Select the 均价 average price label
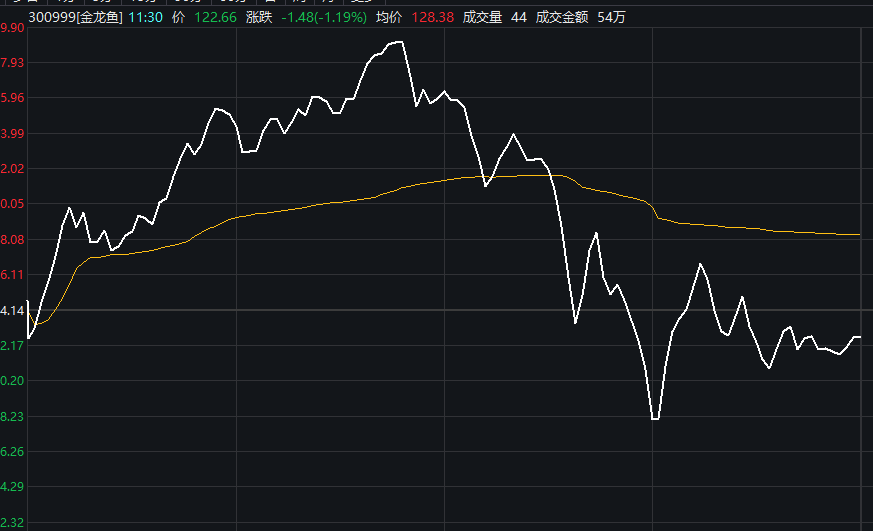This screenshot has width=873, height=531. click(389, 17)
